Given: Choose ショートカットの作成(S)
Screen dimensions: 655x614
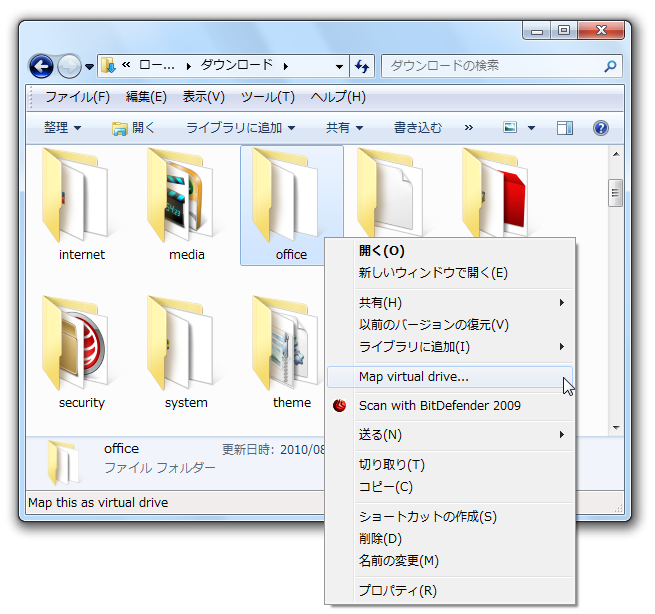Looking at the screenshot, I should tap(450, 517).
